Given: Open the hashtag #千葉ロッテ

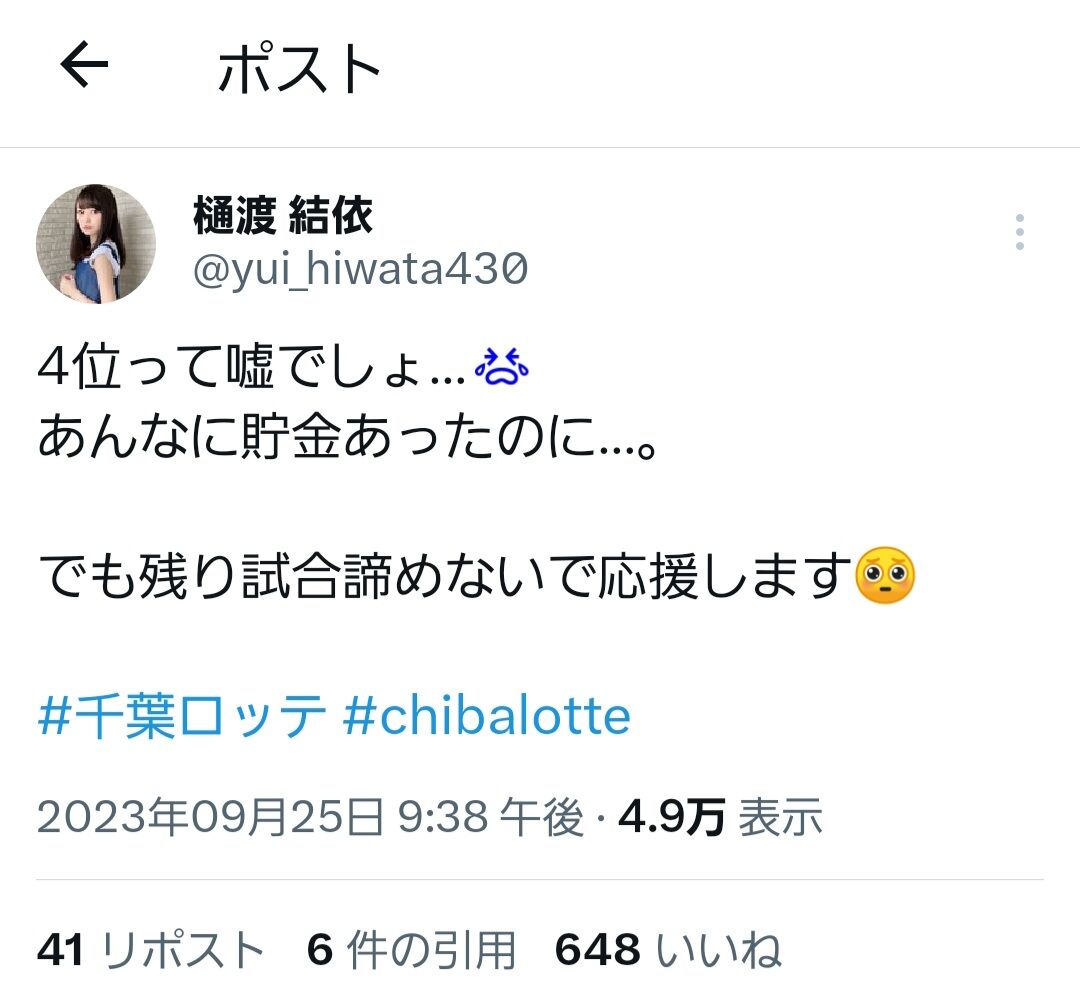Looking at the screenshot, I should click(x=182, y=717).
